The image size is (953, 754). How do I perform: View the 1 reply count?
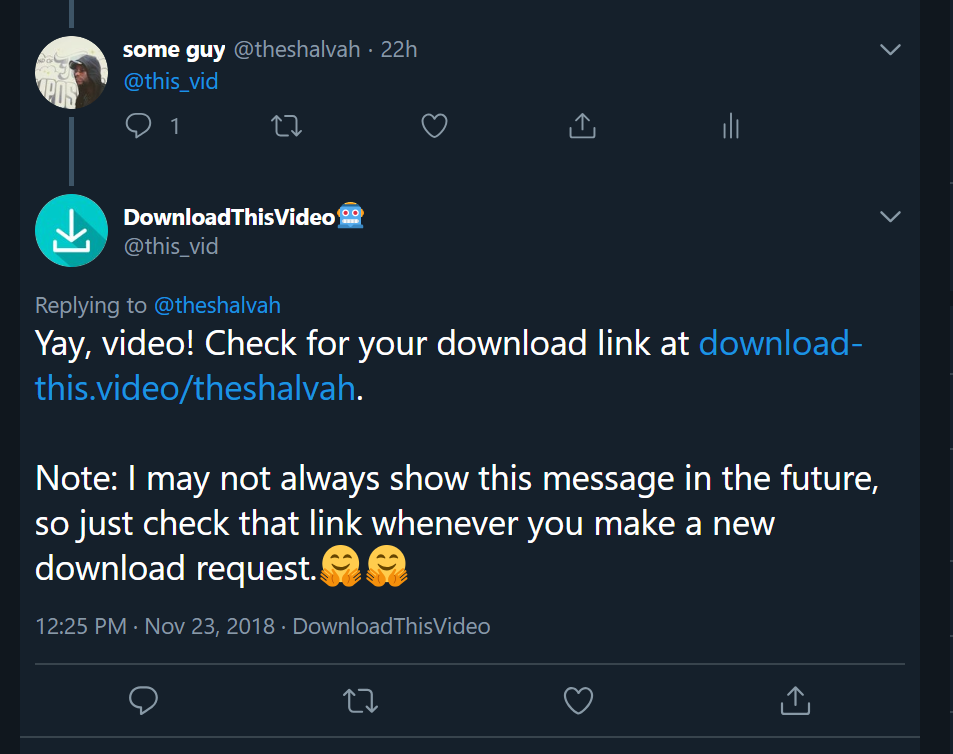[174, 126]
